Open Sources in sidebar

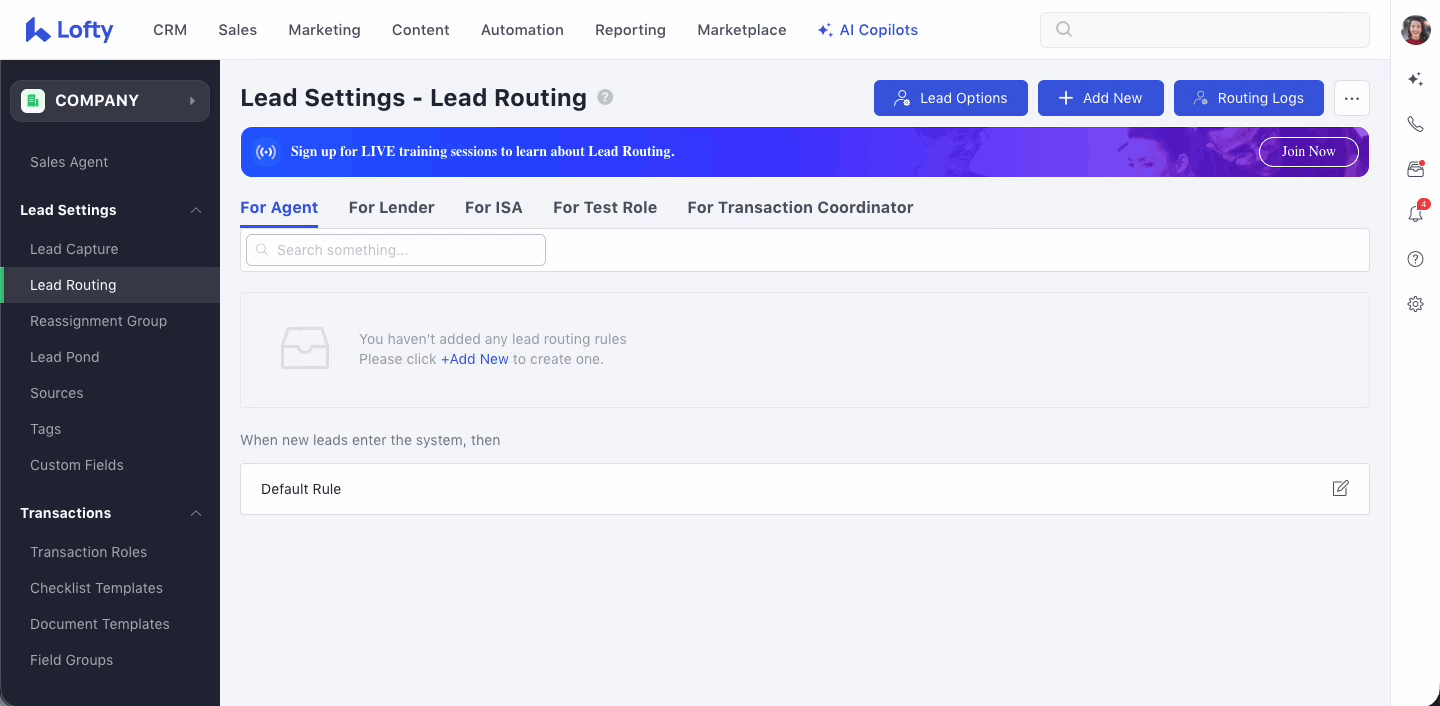57,393
